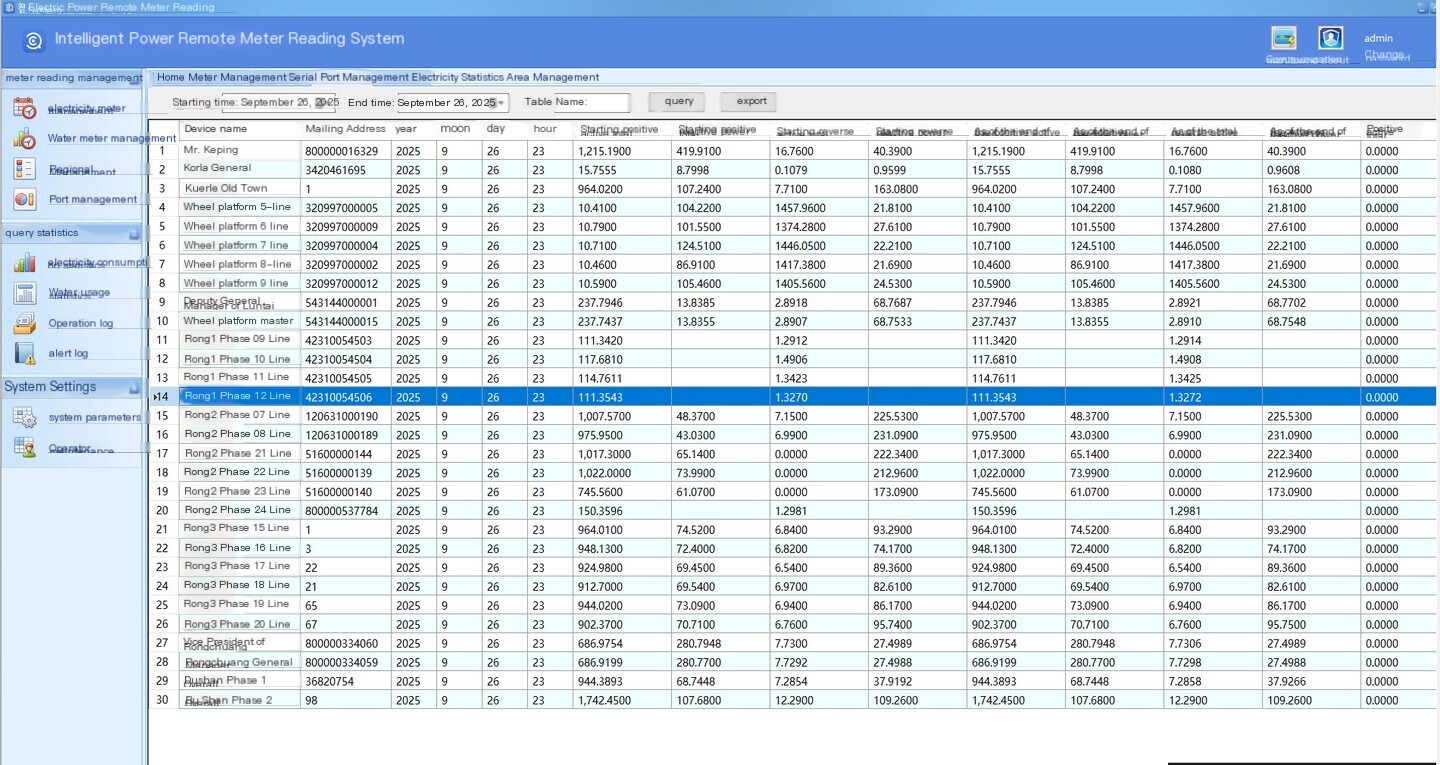The image size is (1440, 765).
Task: Click the Device name column header
Action: point(239,129)
